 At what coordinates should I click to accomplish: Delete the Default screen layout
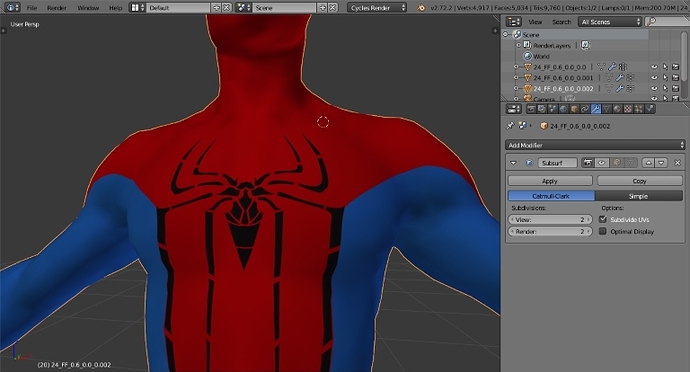pos(226,7)
